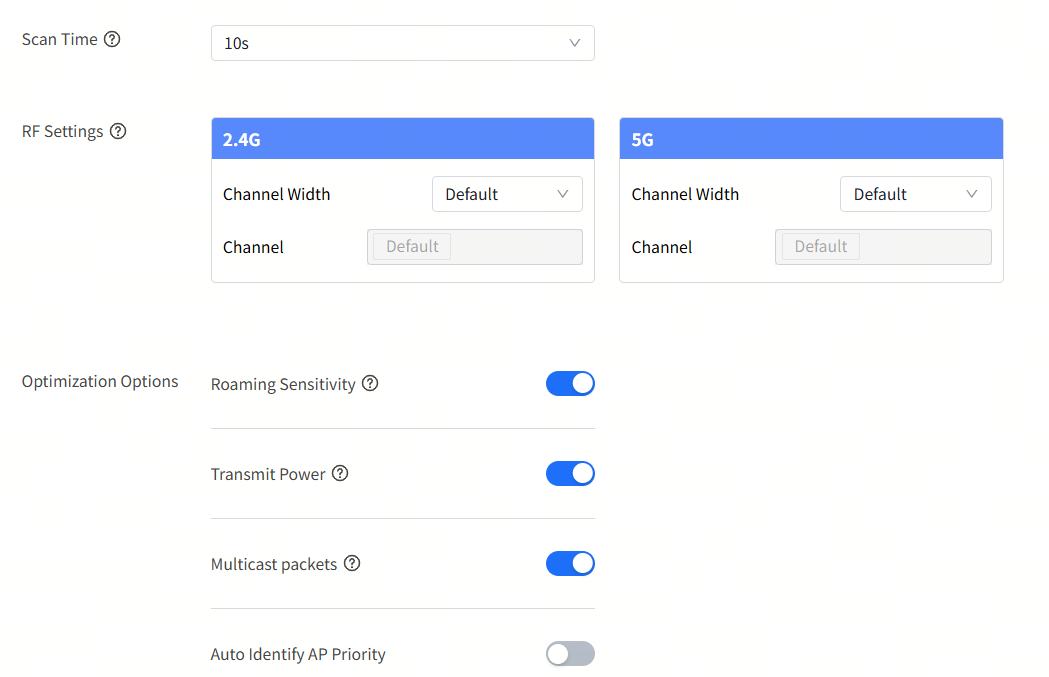Click the Auto Identify AP Priority label
This screenshot has width=1049, height=677.
pos(298,655)
